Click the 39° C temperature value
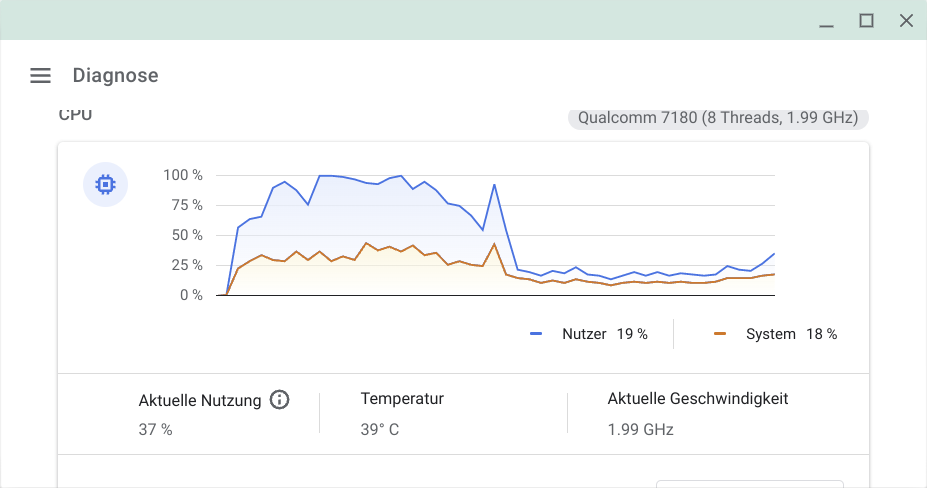The height and width of the screenshot is (488, 927). (380, 430)
